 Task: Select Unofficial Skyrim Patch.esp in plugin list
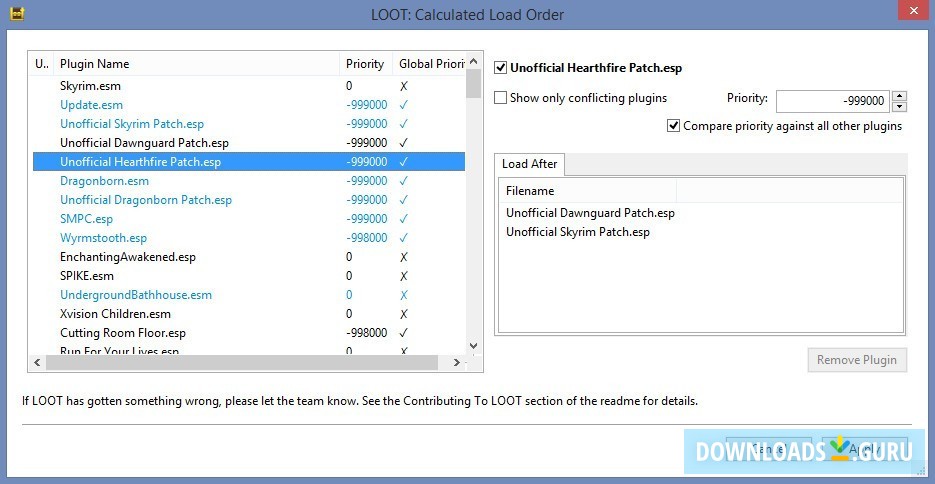coord(249,124)
